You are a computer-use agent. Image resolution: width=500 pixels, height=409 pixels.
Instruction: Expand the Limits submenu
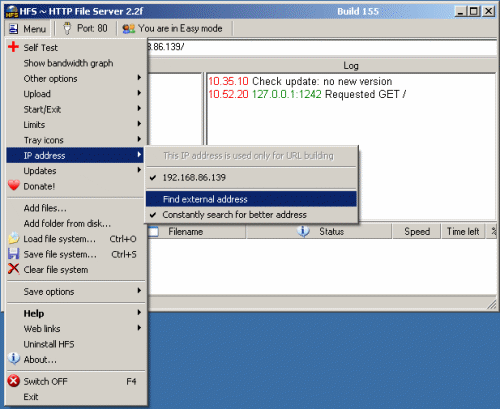pos(75,124)
